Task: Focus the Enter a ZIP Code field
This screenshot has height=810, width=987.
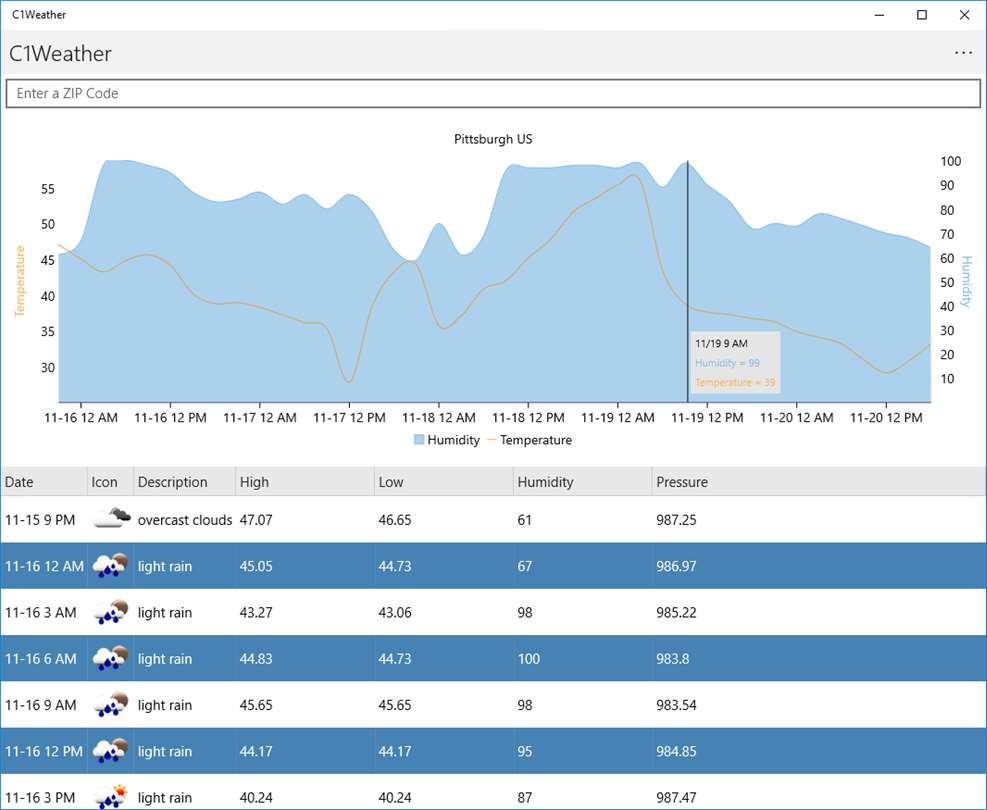Action: tap(493, 93)
